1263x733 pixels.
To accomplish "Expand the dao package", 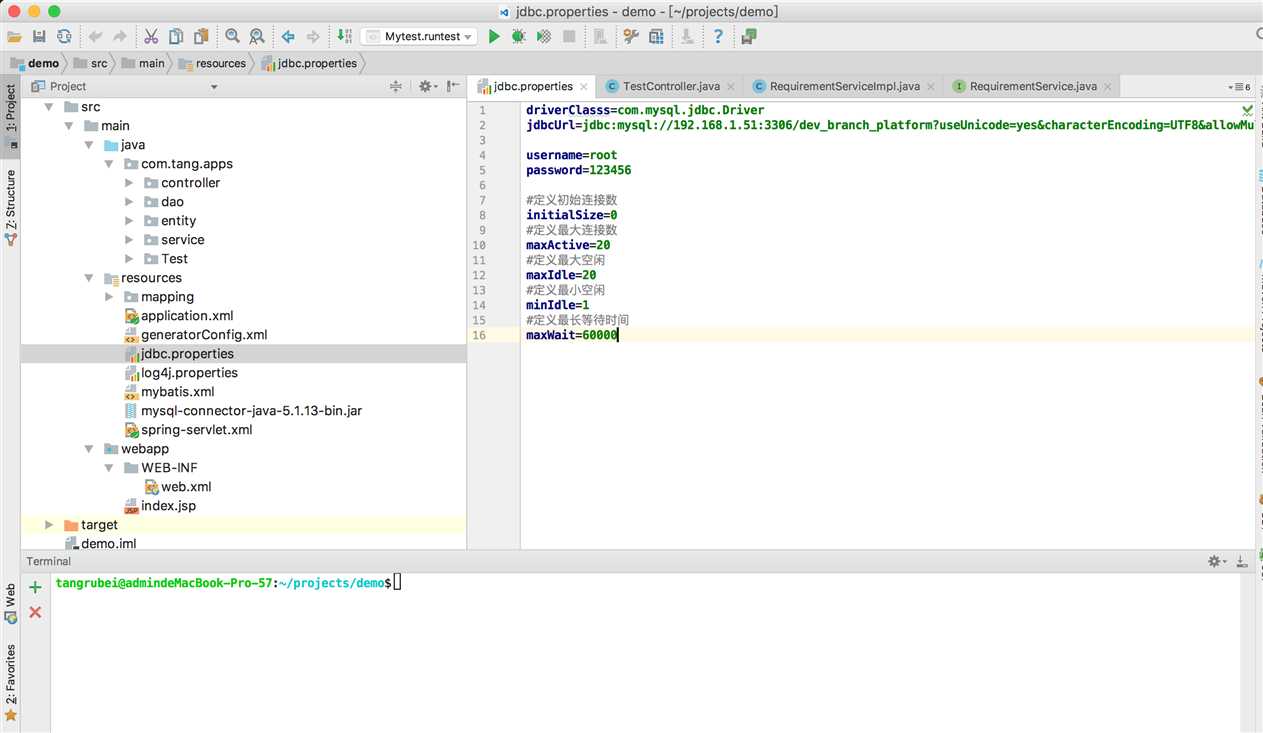I will (129, 202).
